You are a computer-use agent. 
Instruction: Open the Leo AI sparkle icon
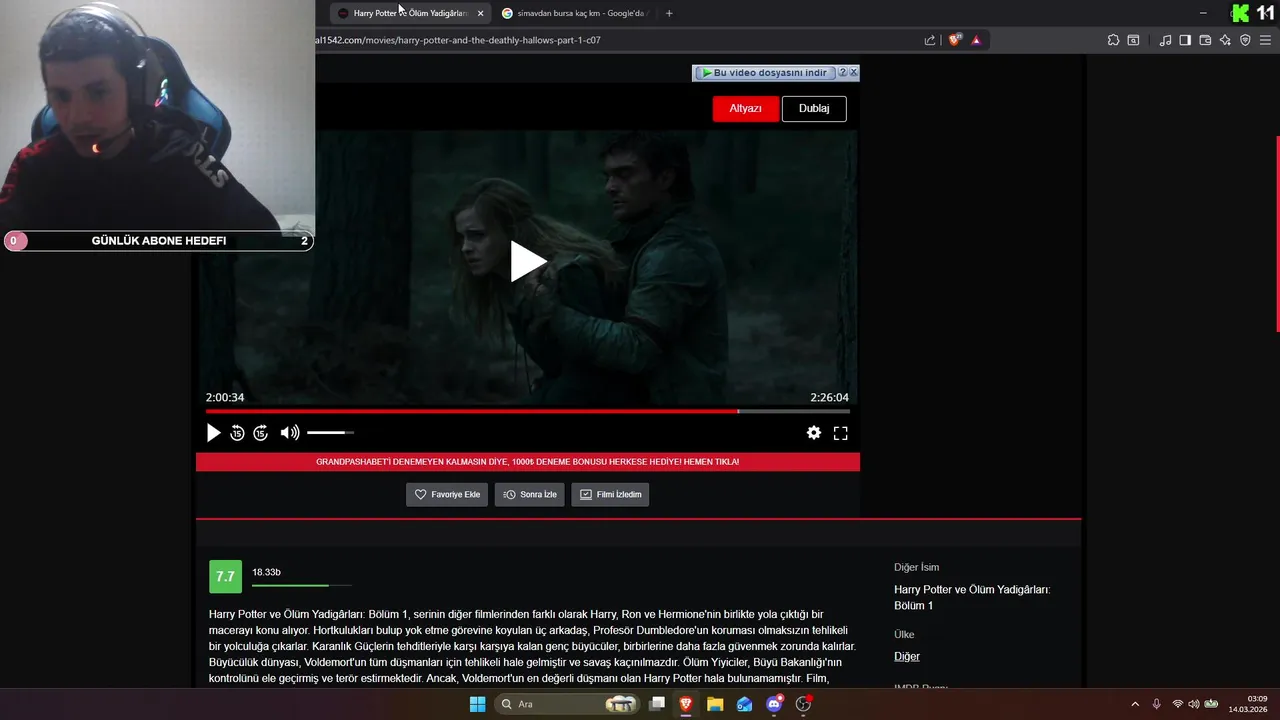pos(1225,40)
